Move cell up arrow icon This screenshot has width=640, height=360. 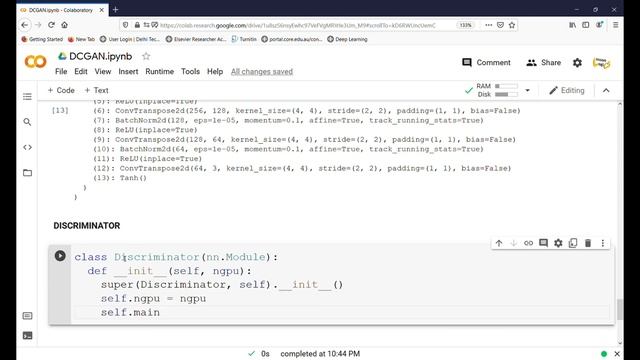coord(499,243)
